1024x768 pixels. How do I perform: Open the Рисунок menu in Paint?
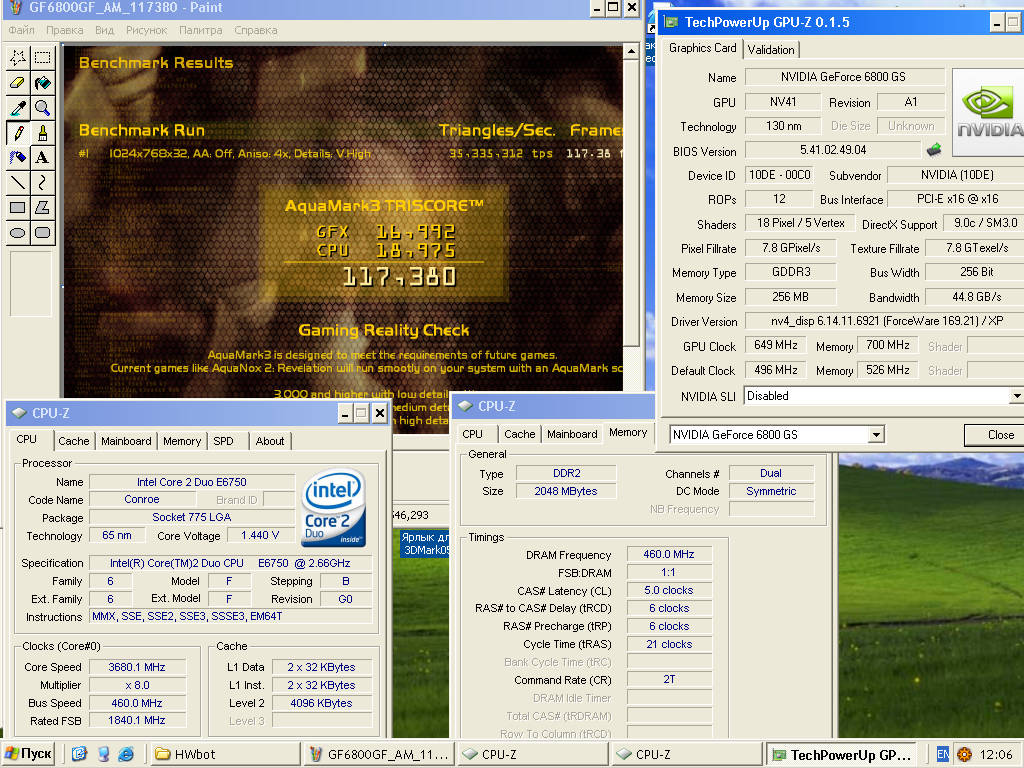click(146, 30)
